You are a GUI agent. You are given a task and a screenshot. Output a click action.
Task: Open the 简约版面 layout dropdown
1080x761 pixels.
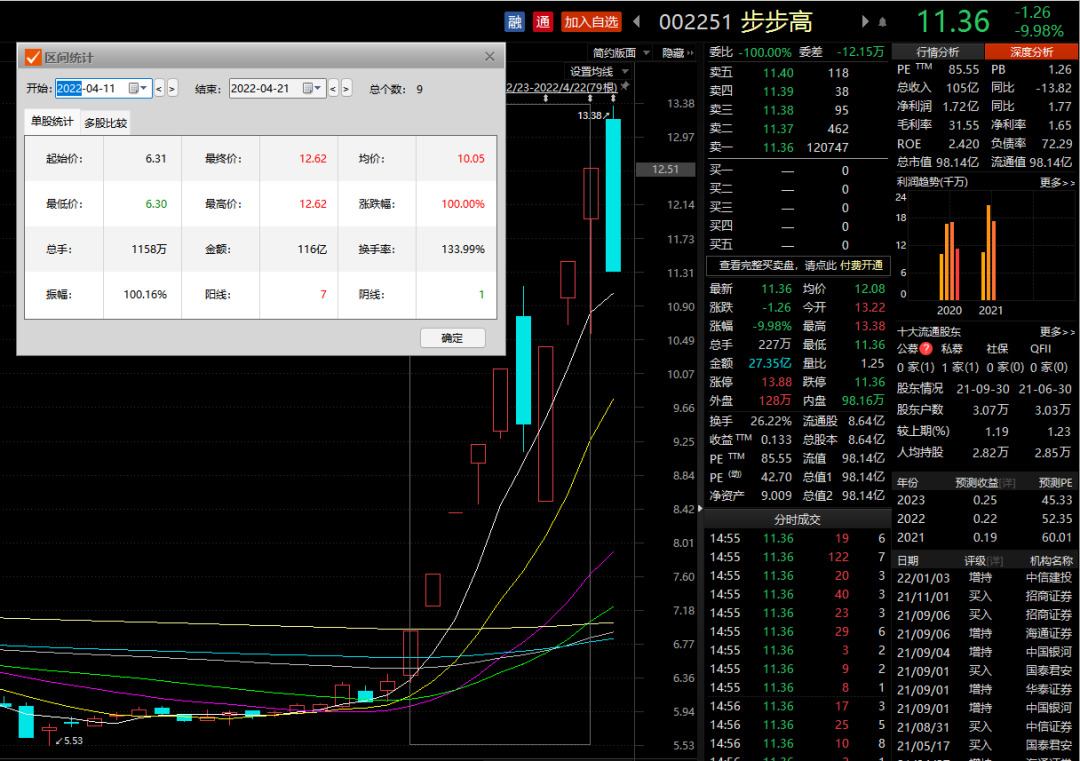621,53
